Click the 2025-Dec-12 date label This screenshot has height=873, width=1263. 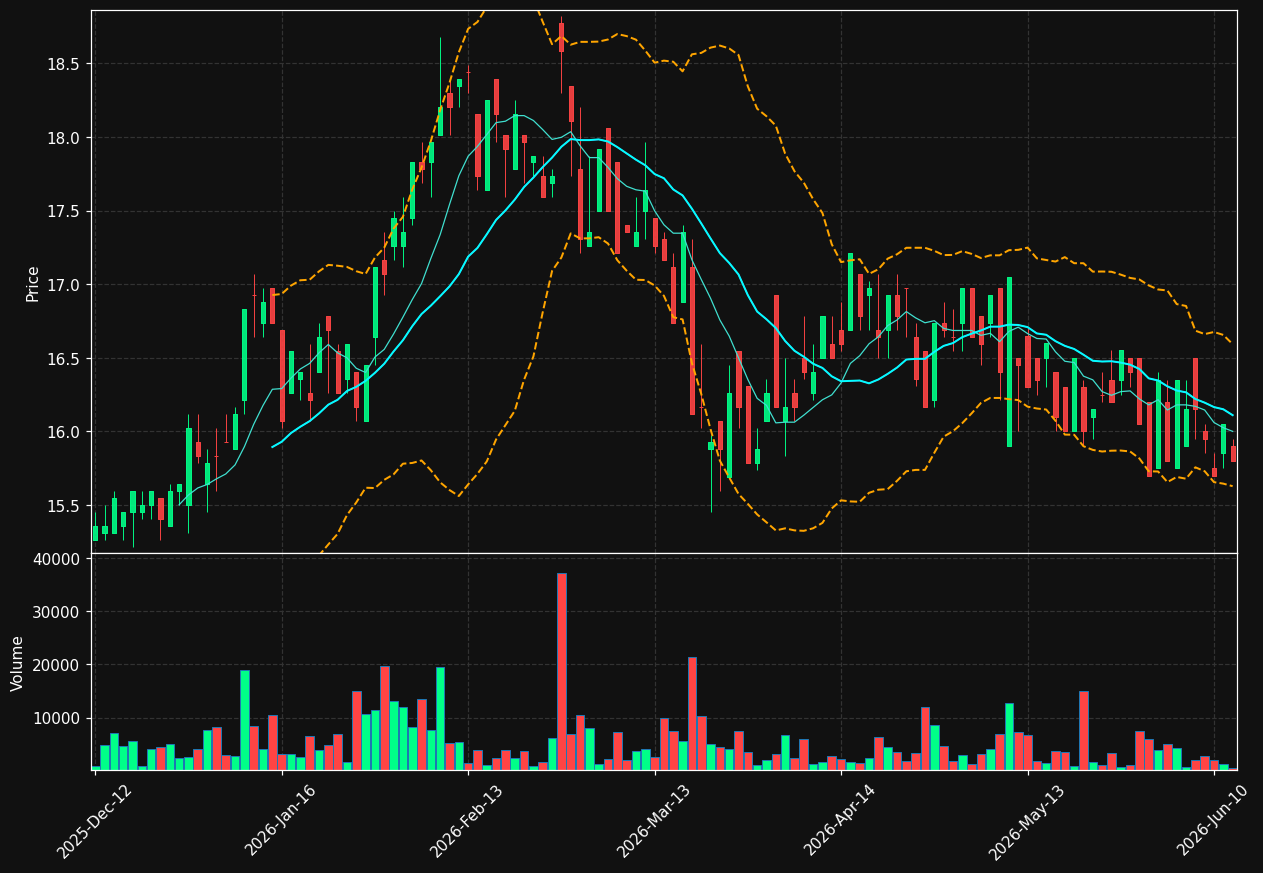click(95, 821)
